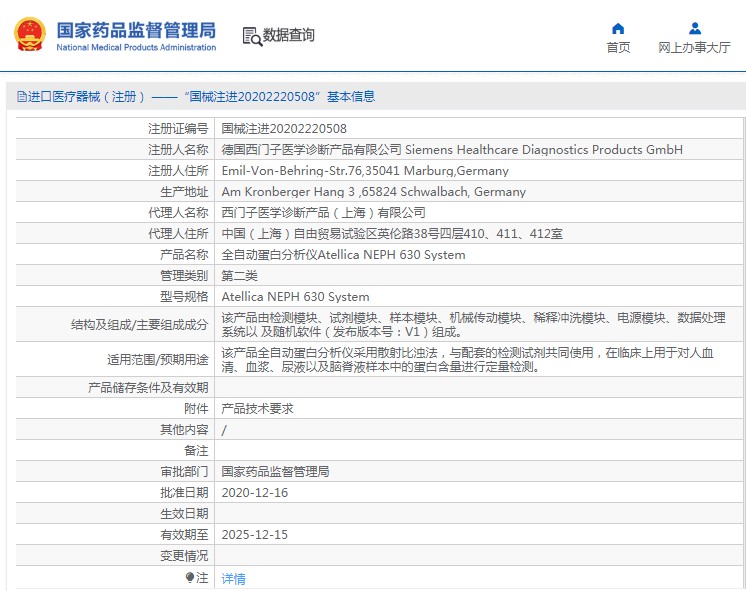The width and height of the screenshot is (746, 591).
Task: Select agent address 英伦路38号四层410 text
Action: [x=430, y=234]
